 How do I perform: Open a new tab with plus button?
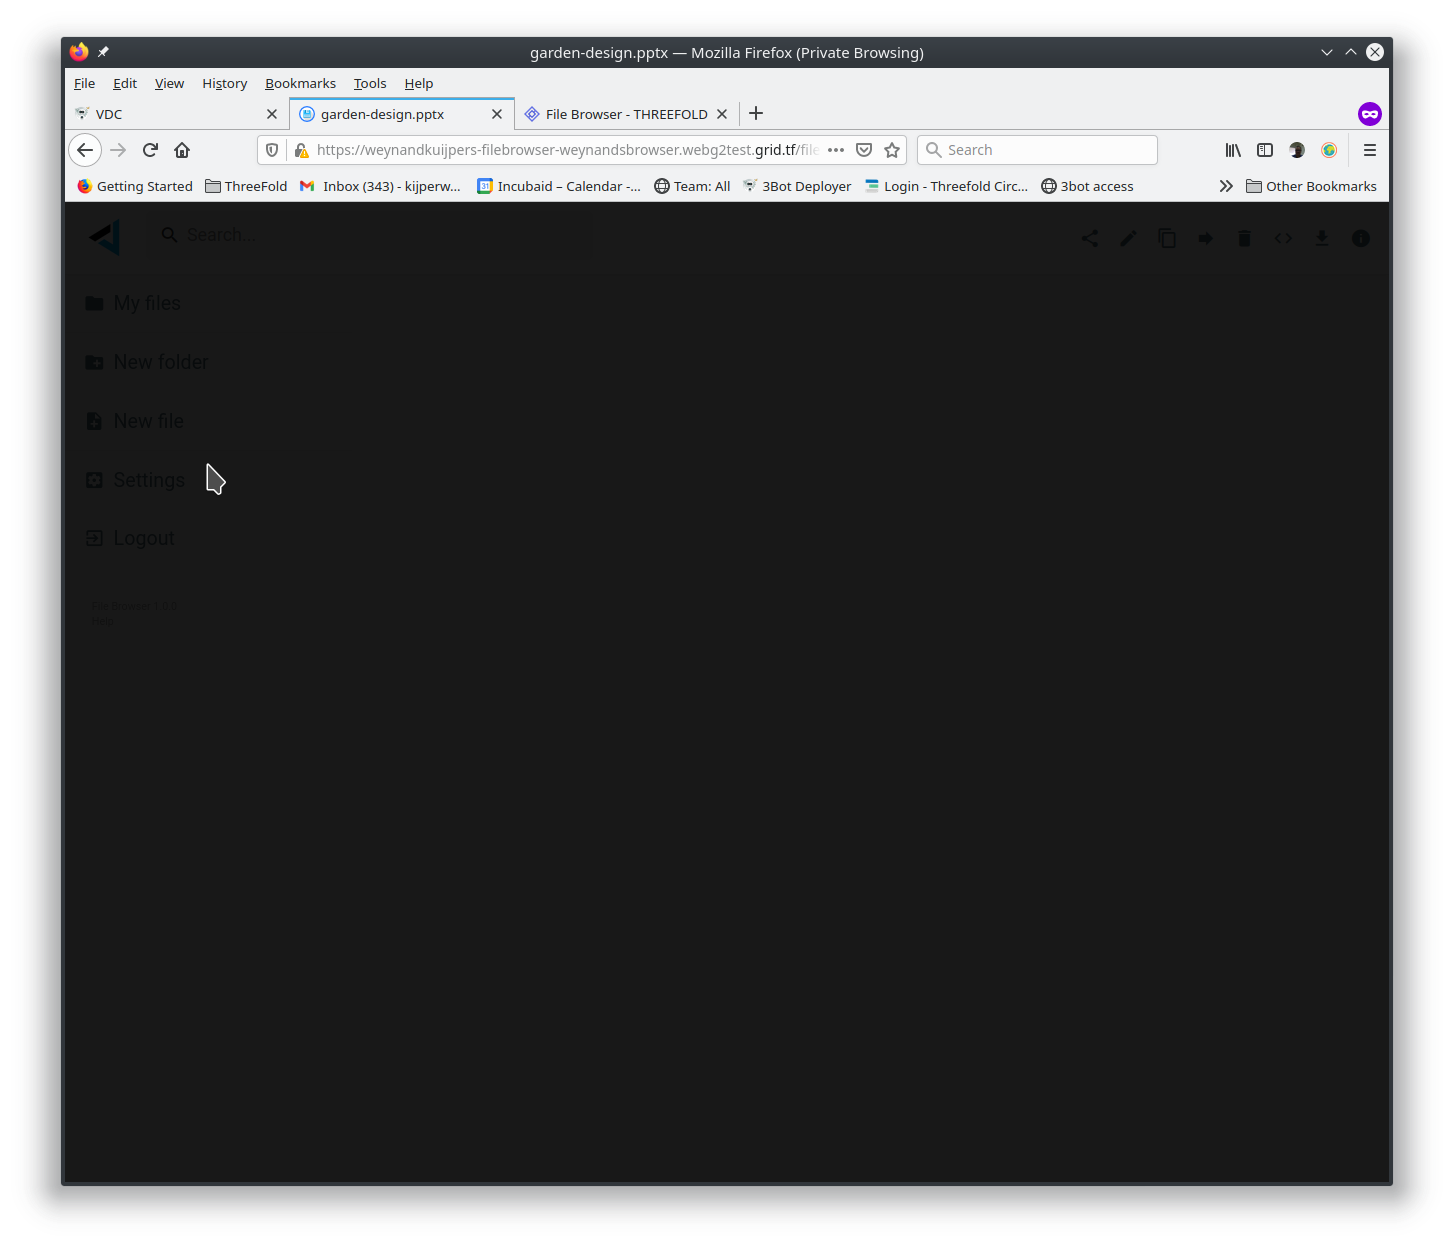pos(756,113)
